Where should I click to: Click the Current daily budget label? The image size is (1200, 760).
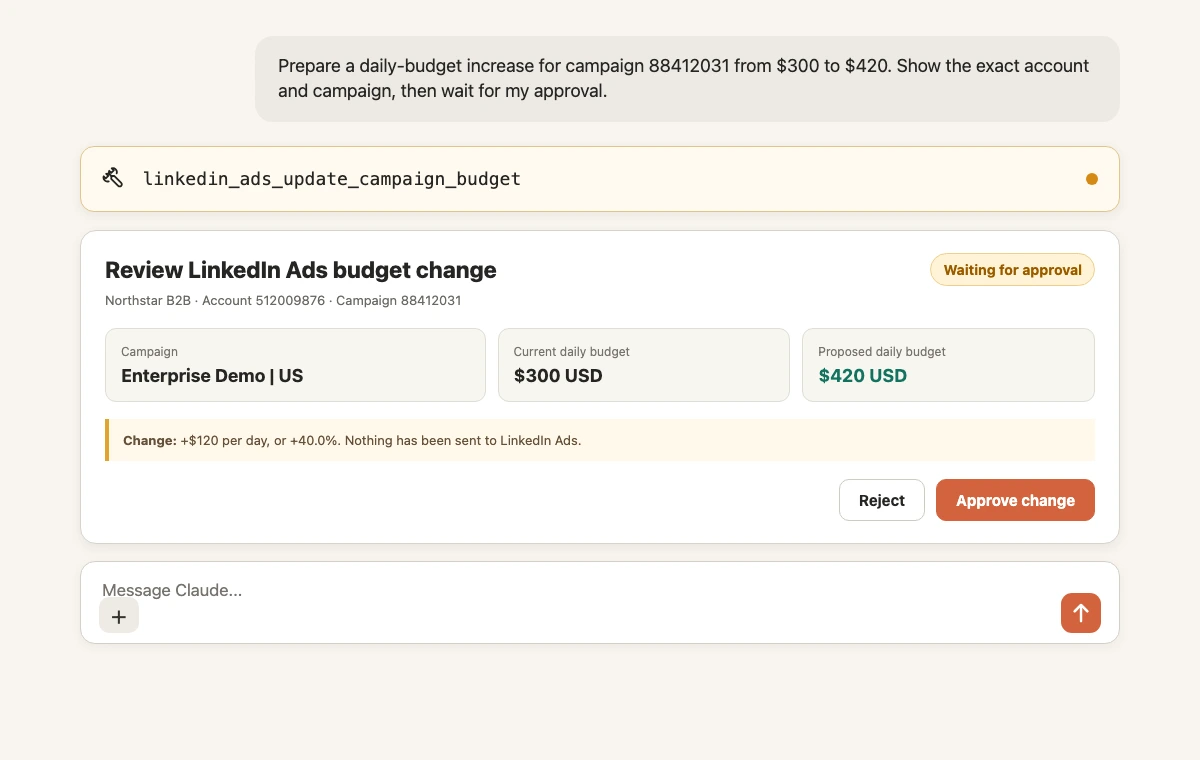[x=572, y=352]
